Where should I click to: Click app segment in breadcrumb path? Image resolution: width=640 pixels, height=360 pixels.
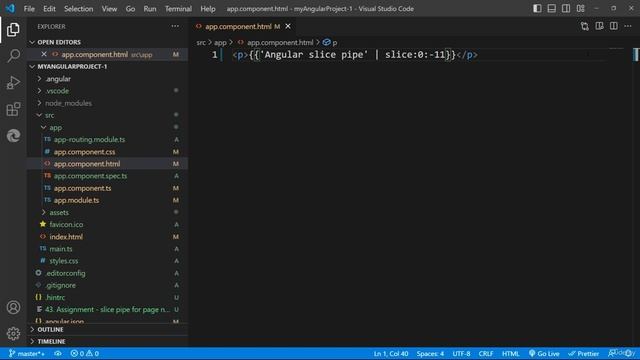point(220,42)
